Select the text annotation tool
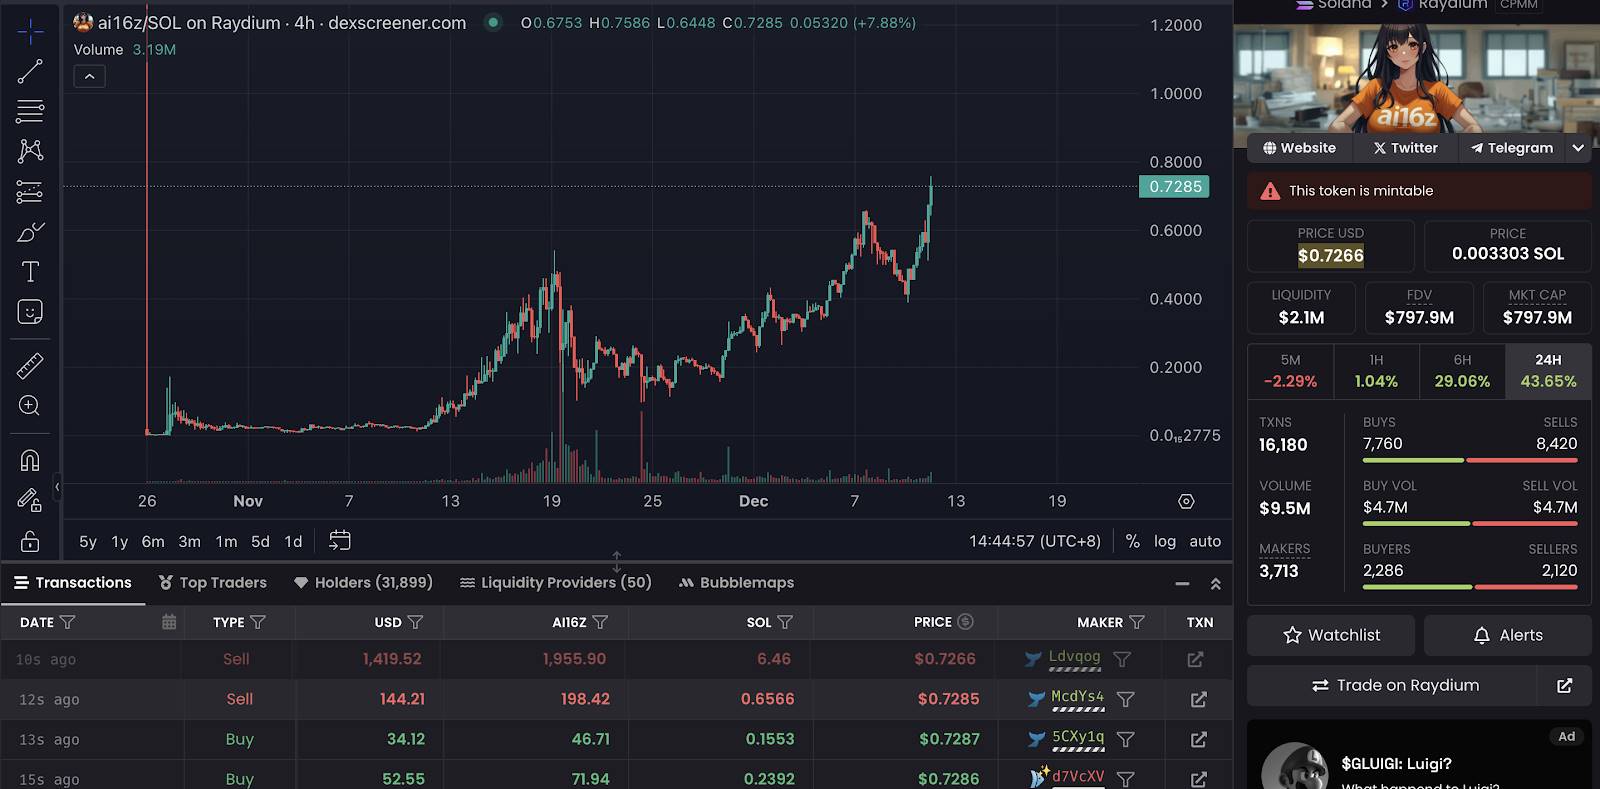Viewport: 1600px width, 789px height. coord(30,272)
